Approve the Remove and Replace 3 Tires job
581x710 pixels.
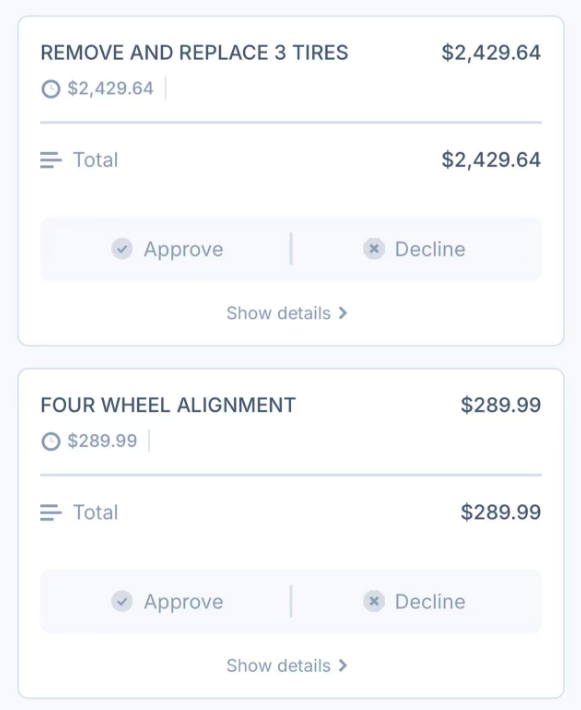[167, 249]
